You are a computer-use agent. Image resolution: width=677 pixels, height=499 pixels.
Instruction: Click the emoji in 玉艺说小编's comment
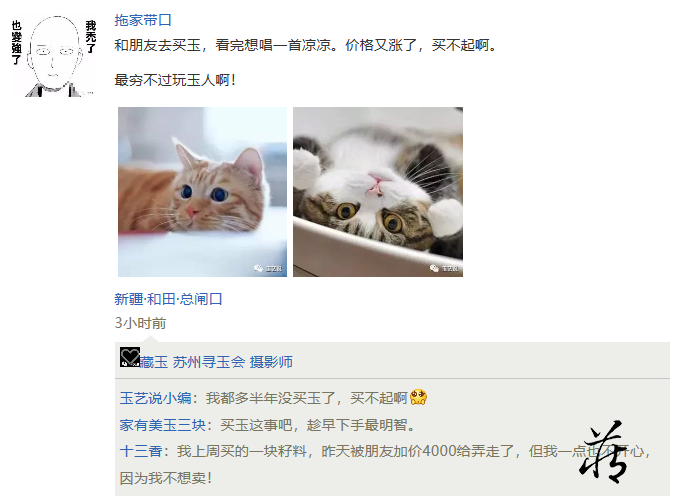[x=418, y=397]
